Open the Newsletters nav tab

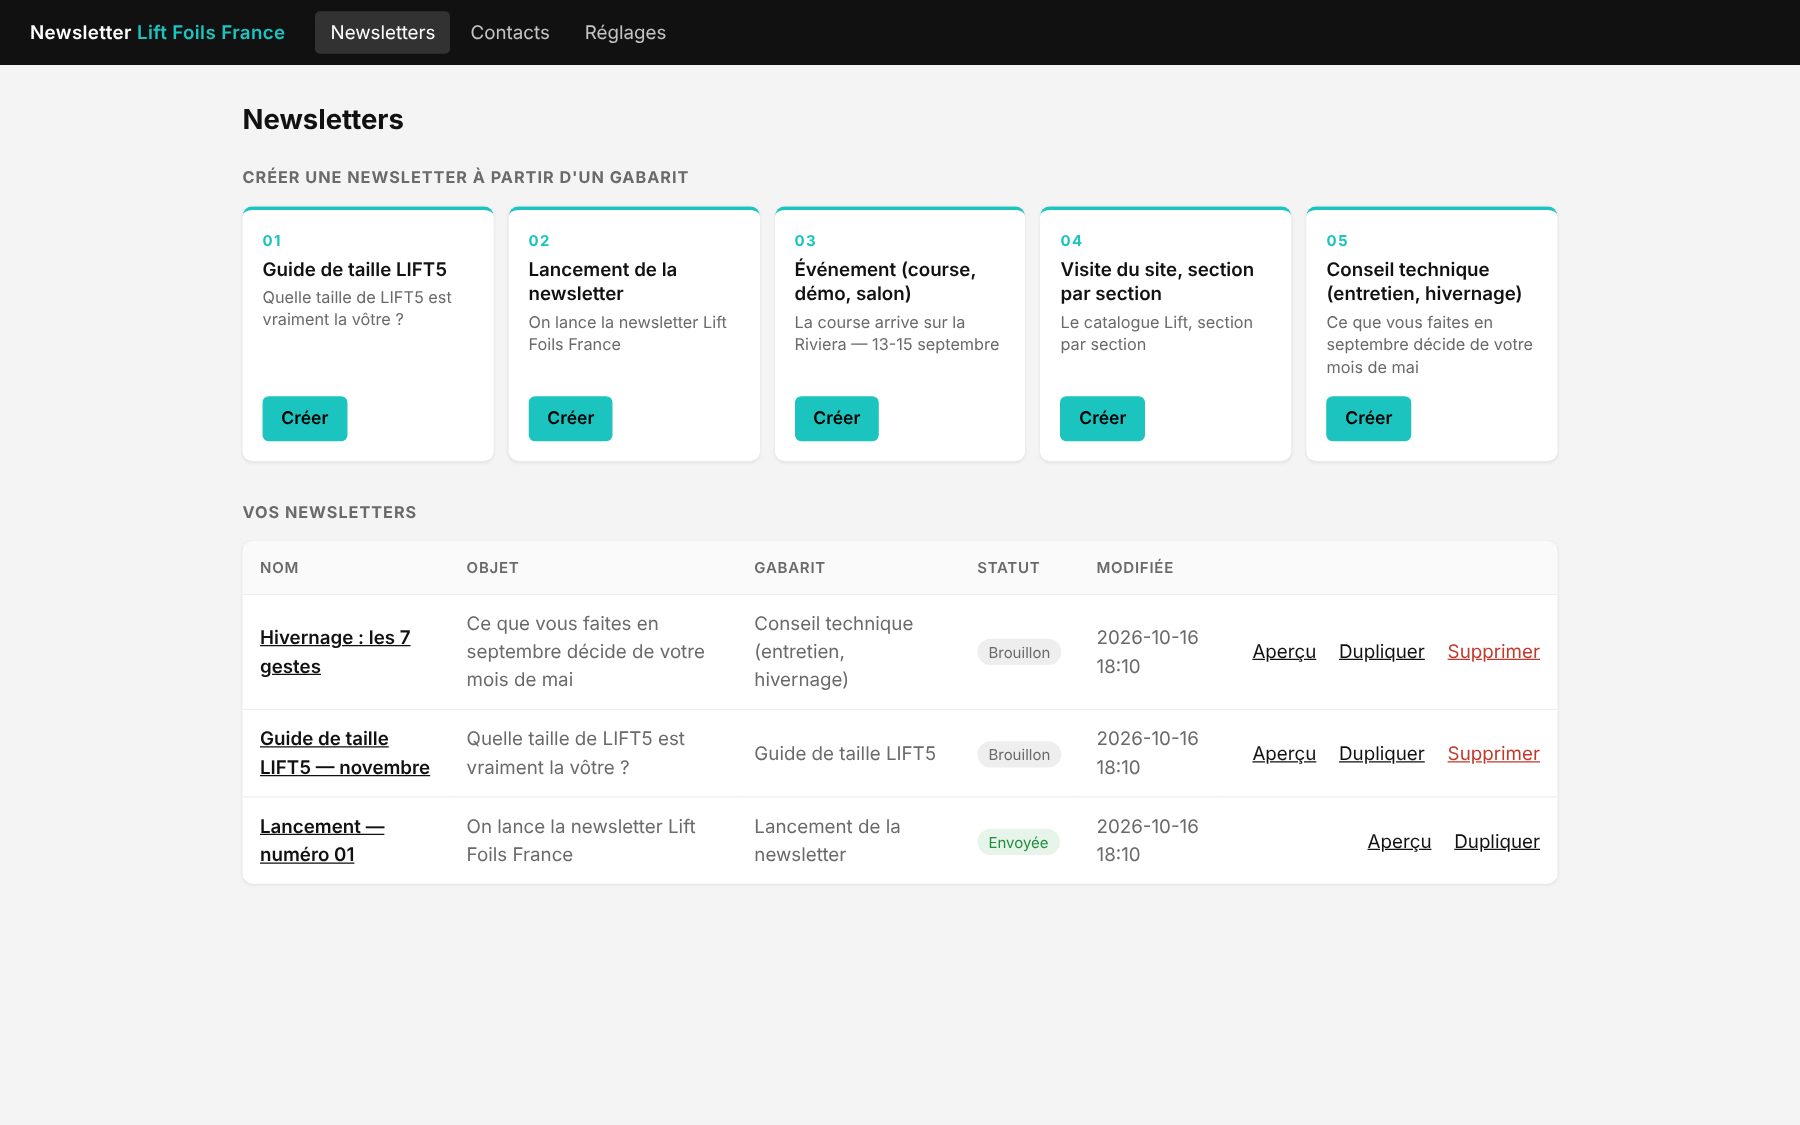click(382, 32)
